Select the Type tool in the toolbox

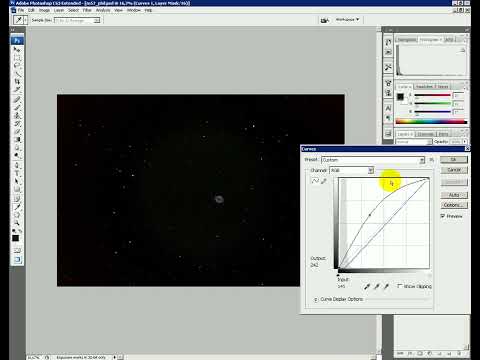coord(17,173)
